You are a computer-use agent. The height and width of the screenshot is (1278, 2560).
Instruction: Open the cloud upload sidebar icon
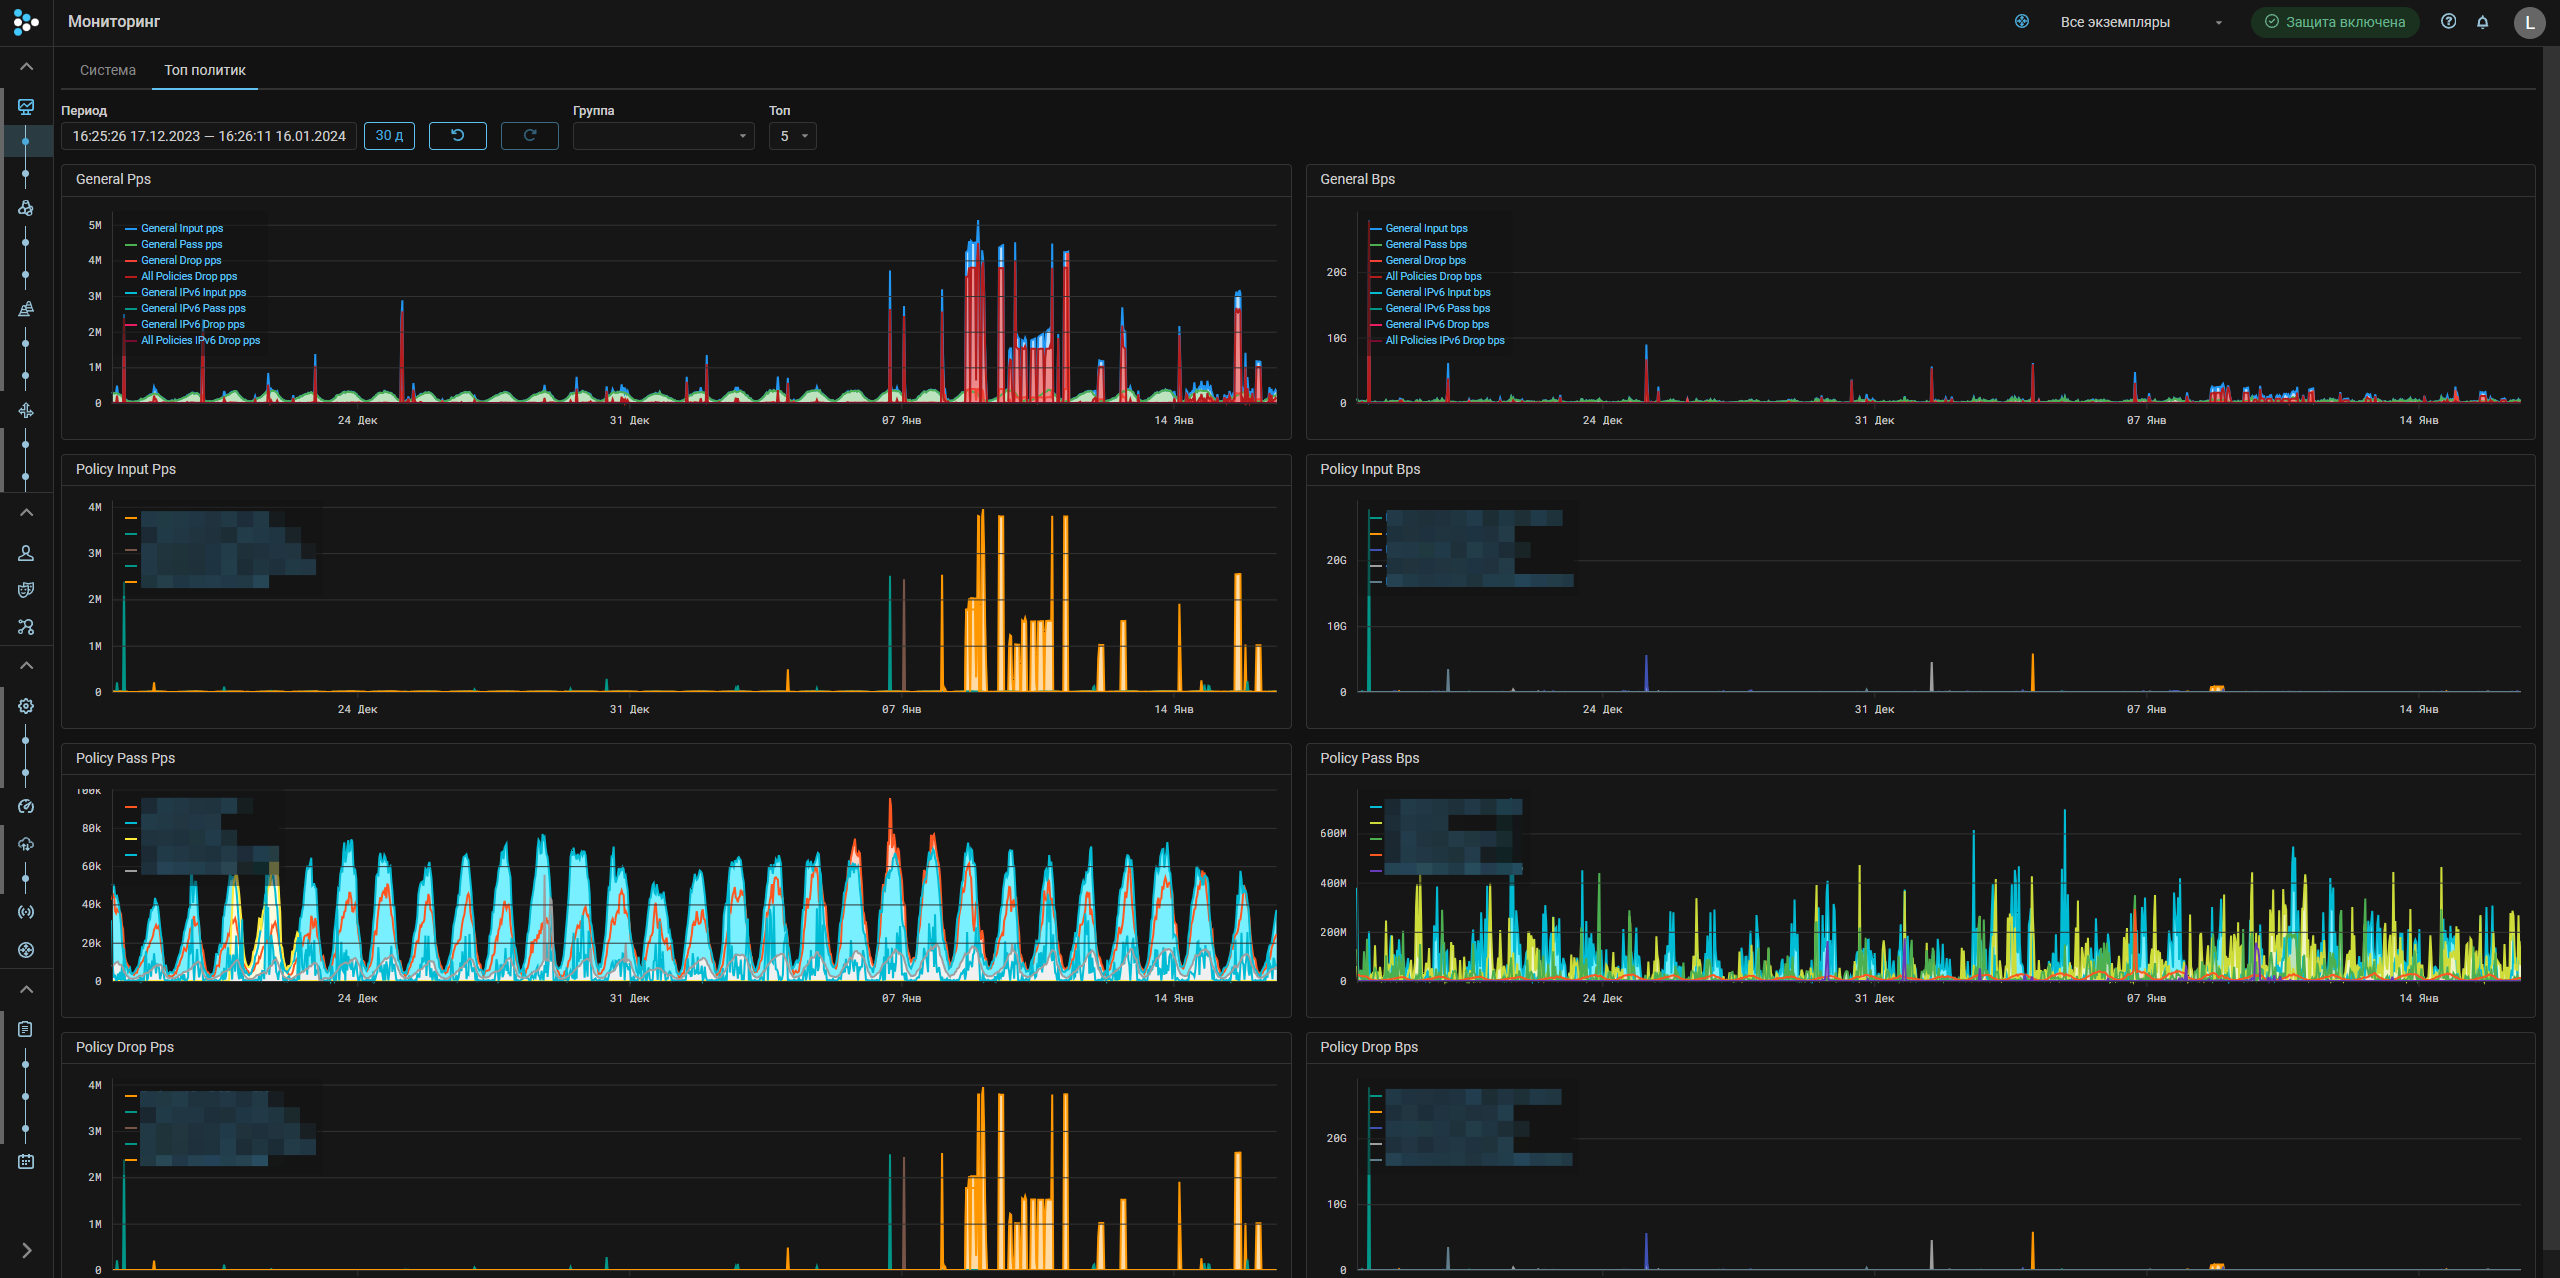[x=26, y=844]
